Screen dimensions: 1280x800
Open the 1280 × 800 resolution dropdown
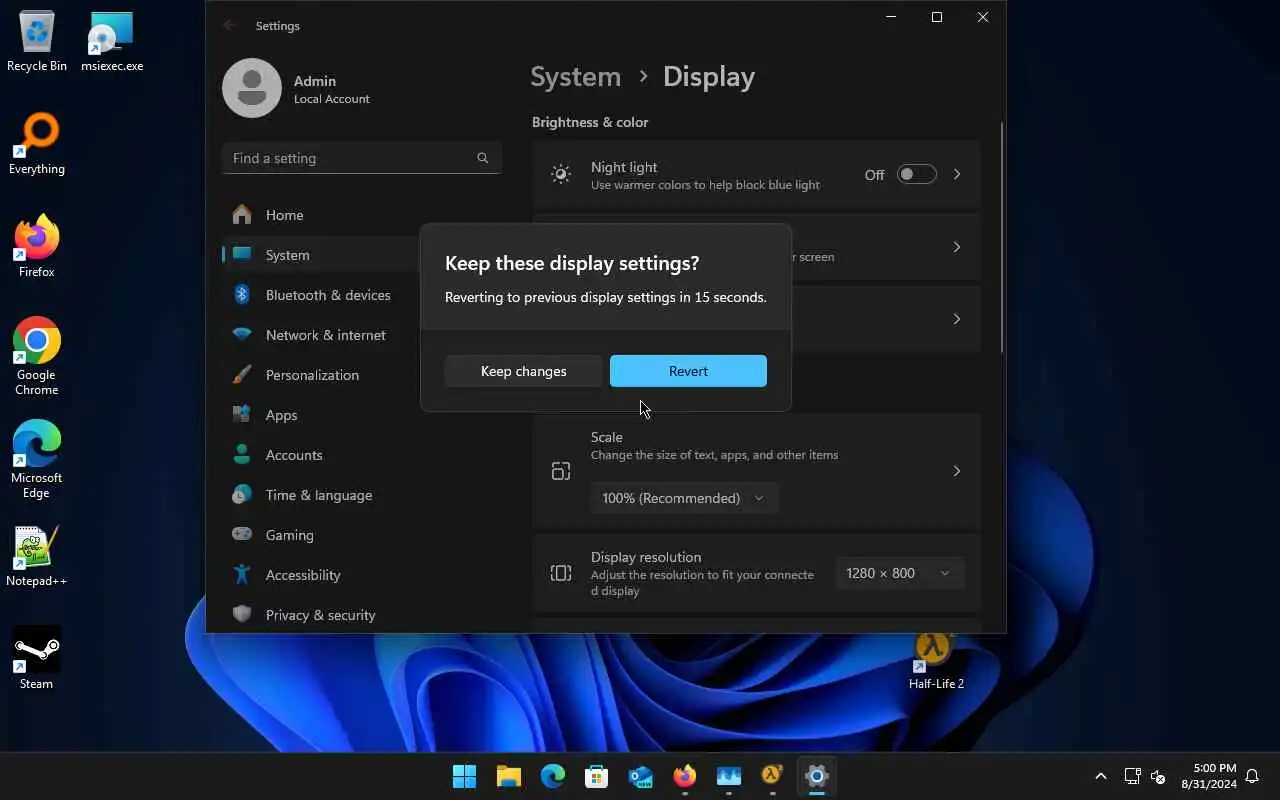pos(900,573)
